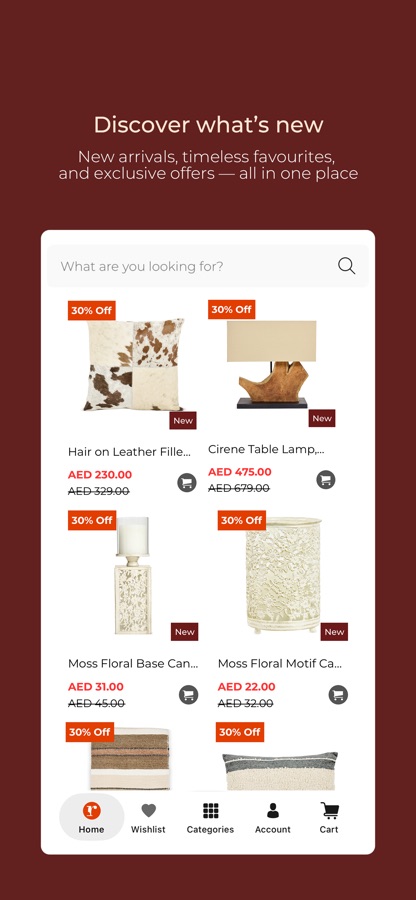Open the striped woven cushion thumbnail
Viewport: 416px width, 900px height.
click(130, 759)
